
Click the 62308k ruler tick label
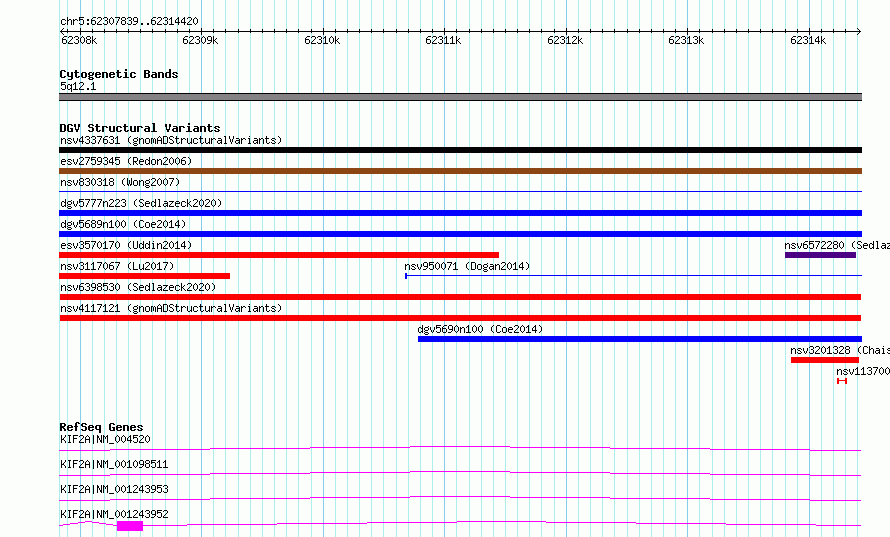(79, 40)
